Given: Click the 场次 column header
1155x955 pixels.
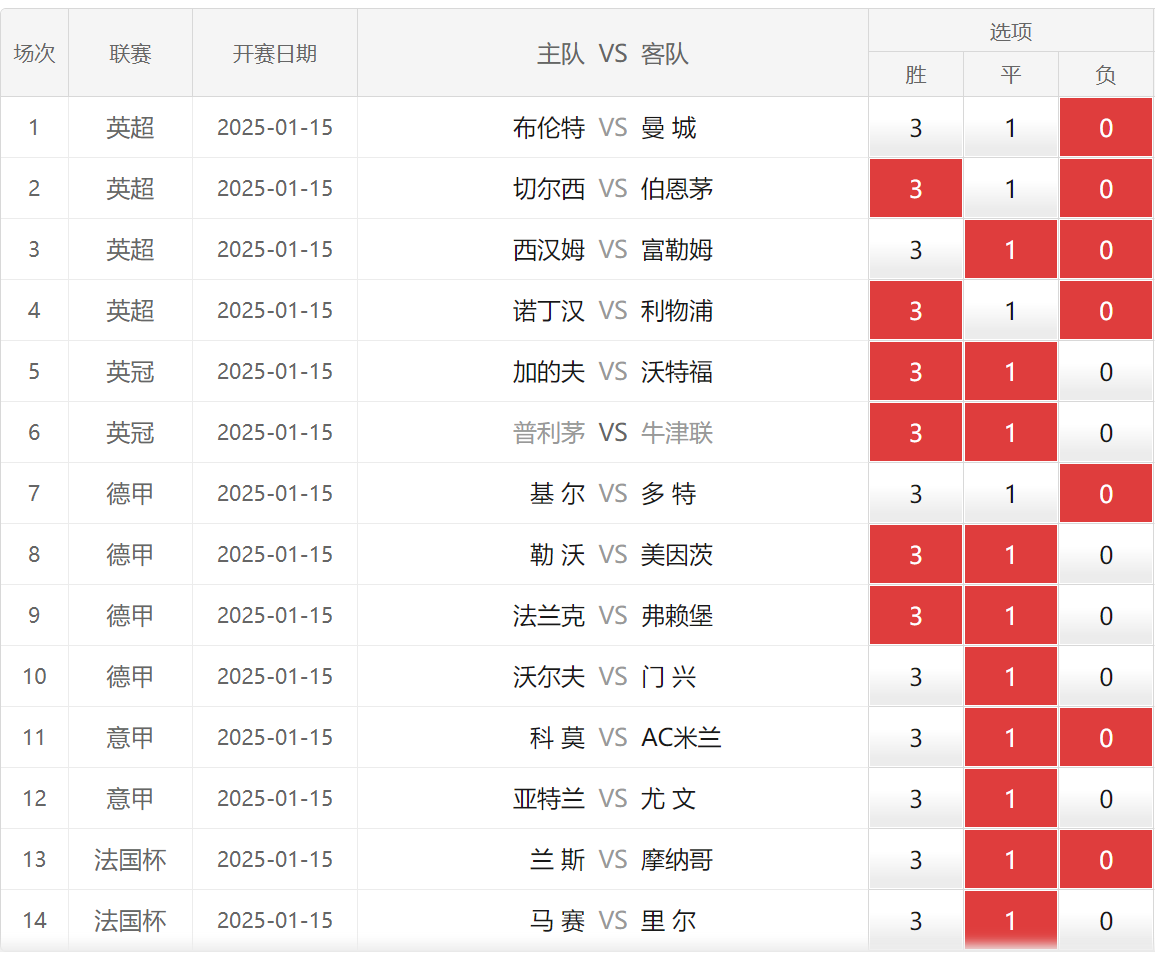Looking at the screenshot, I should point(35,53).
